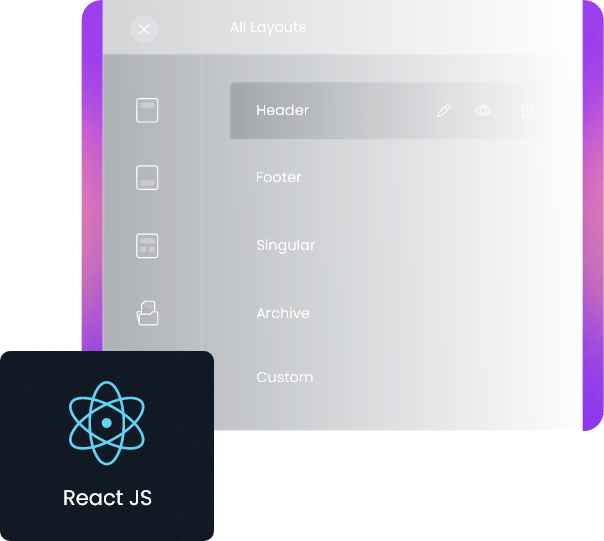Select the archive folder sidebar icon

(147, 313)
